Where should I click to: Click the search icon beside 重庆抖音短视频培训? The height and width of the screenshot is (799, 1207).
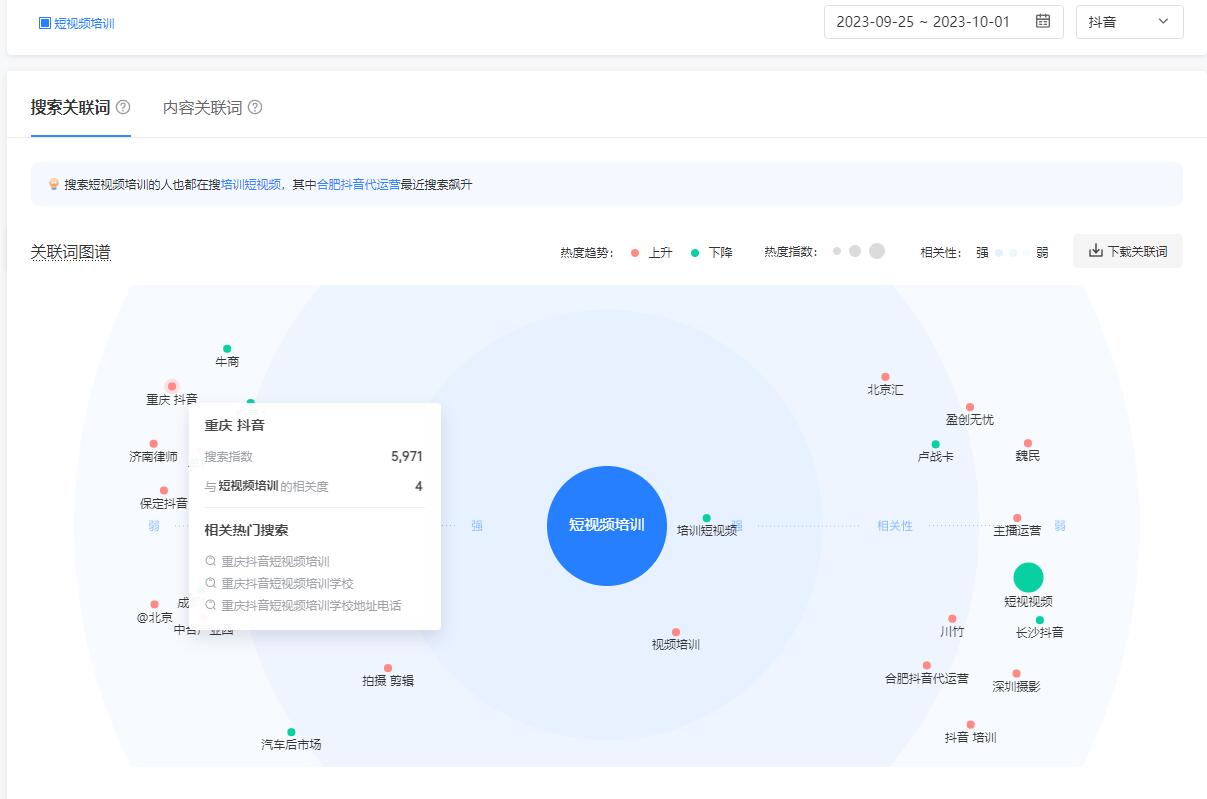point(211,561)
